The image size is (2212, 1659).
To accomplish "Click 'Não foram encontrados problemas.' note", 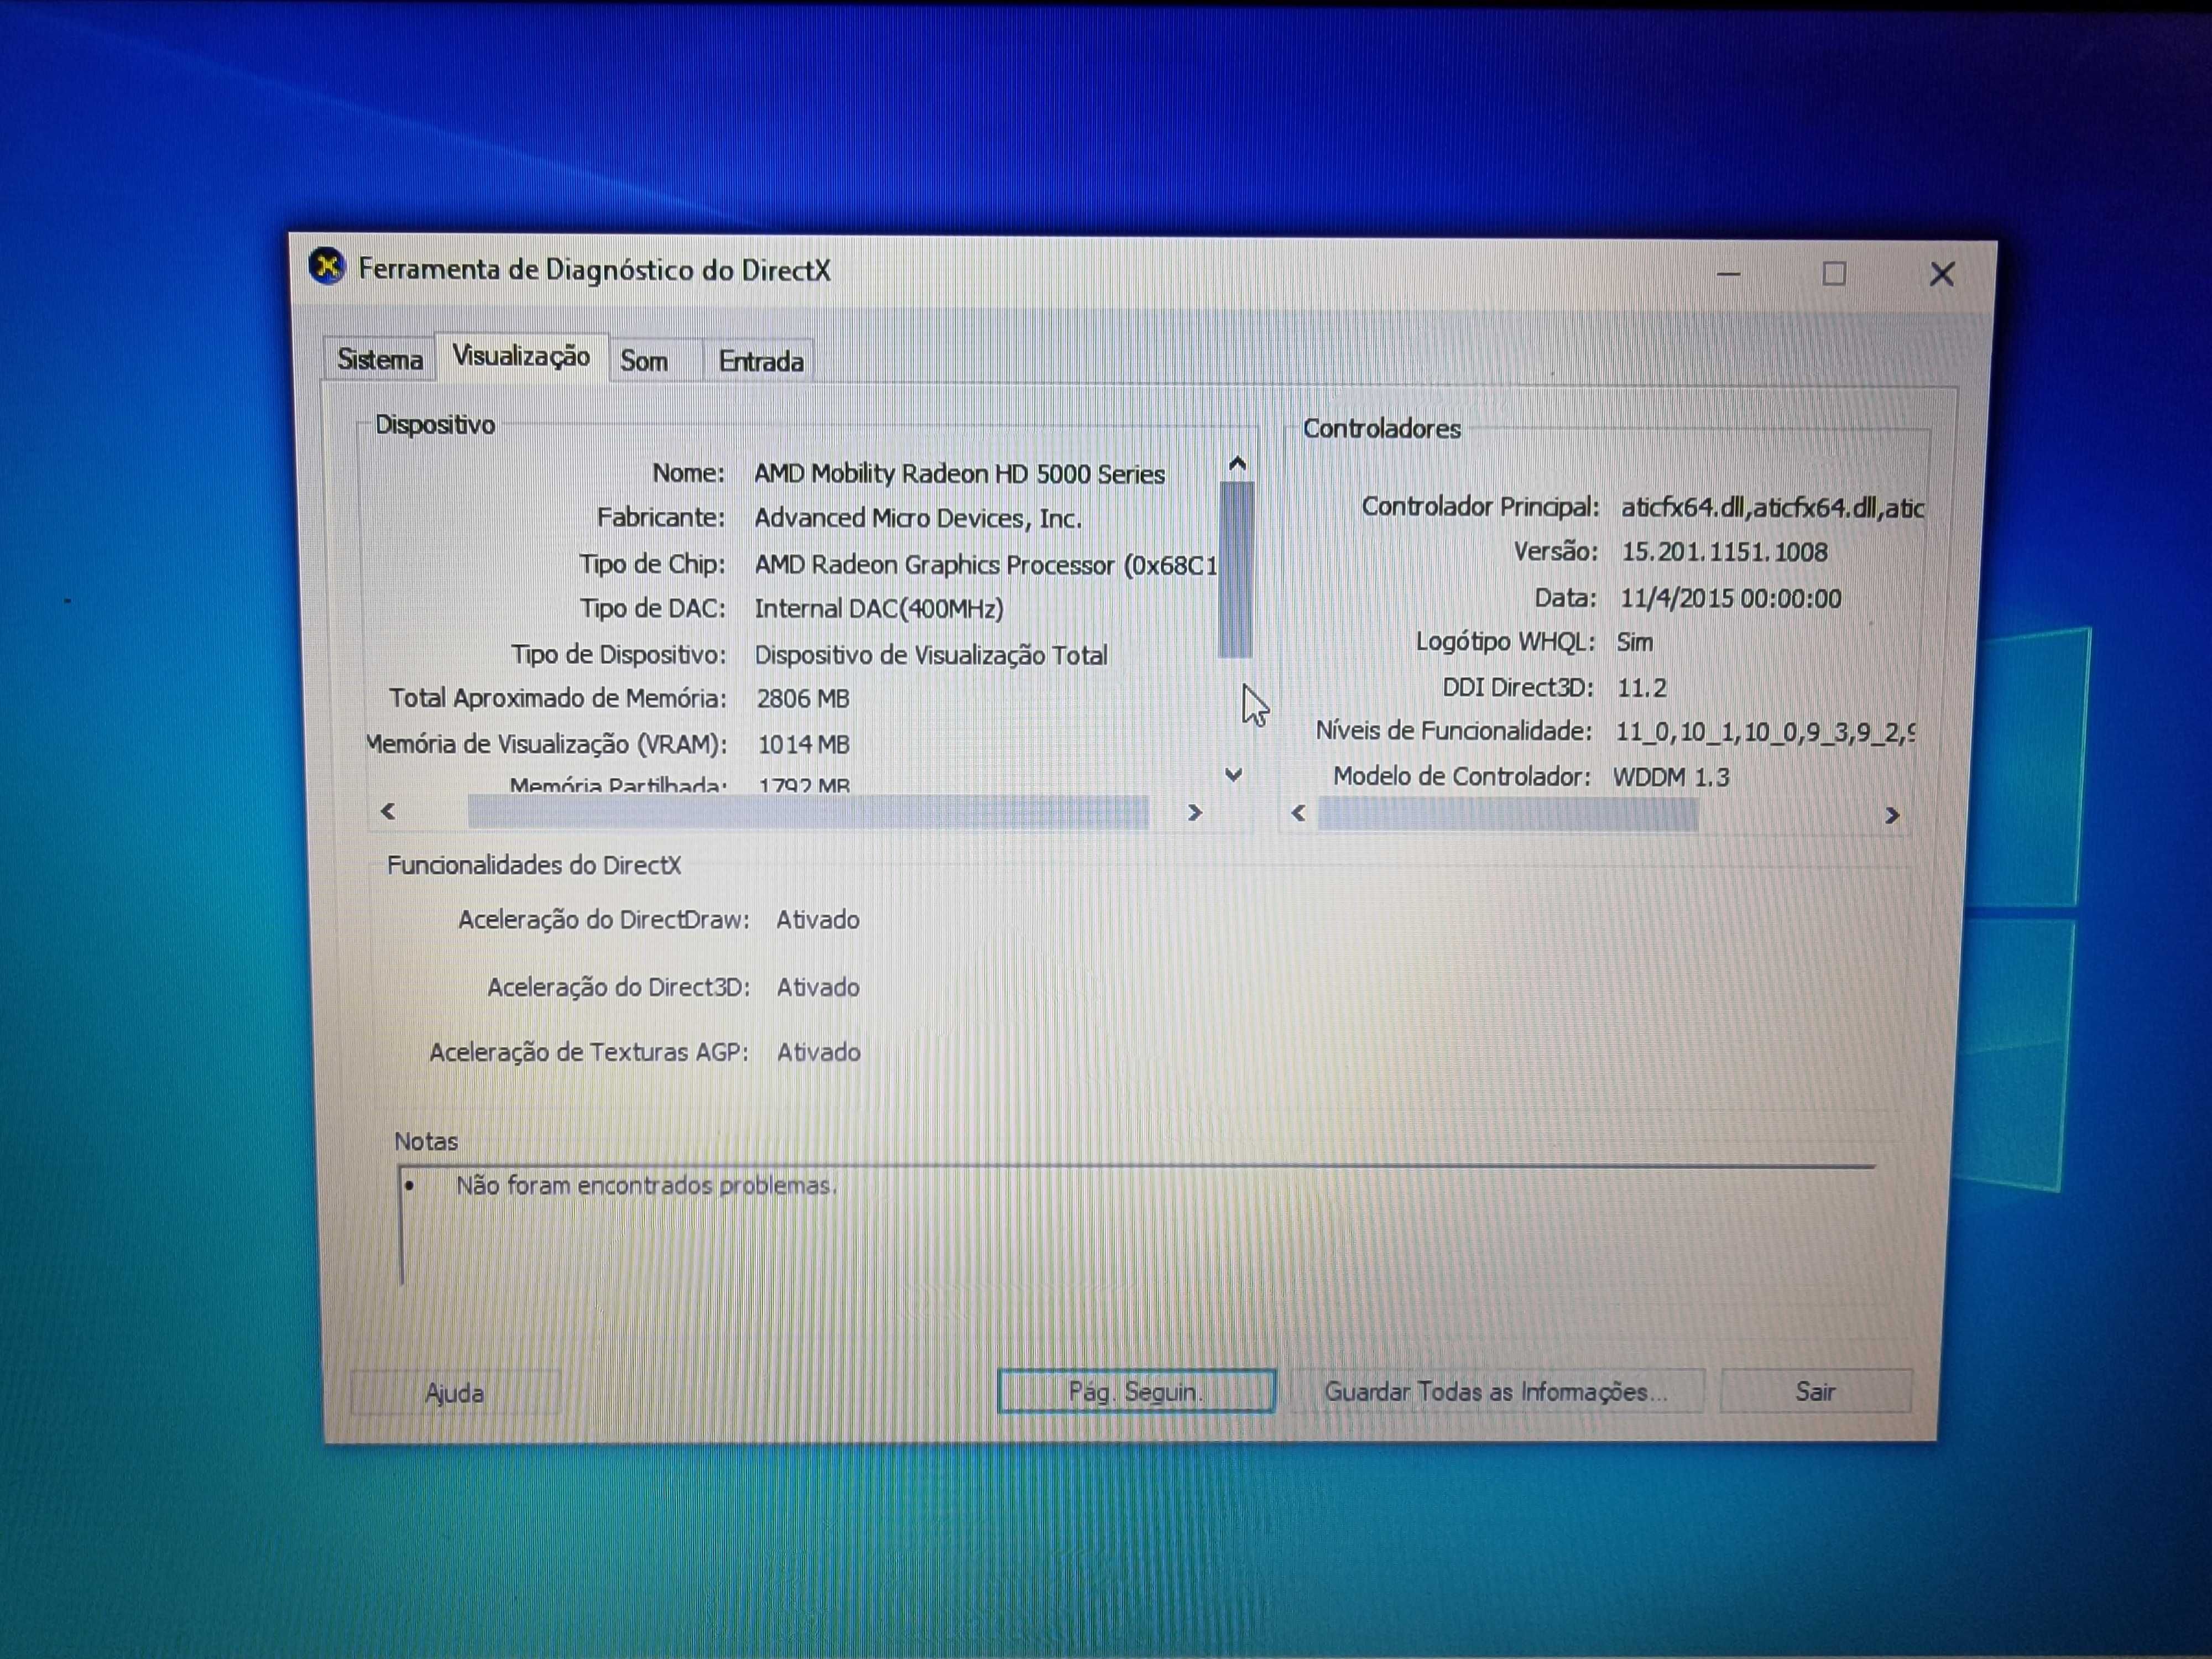I will coord(646,1185).
